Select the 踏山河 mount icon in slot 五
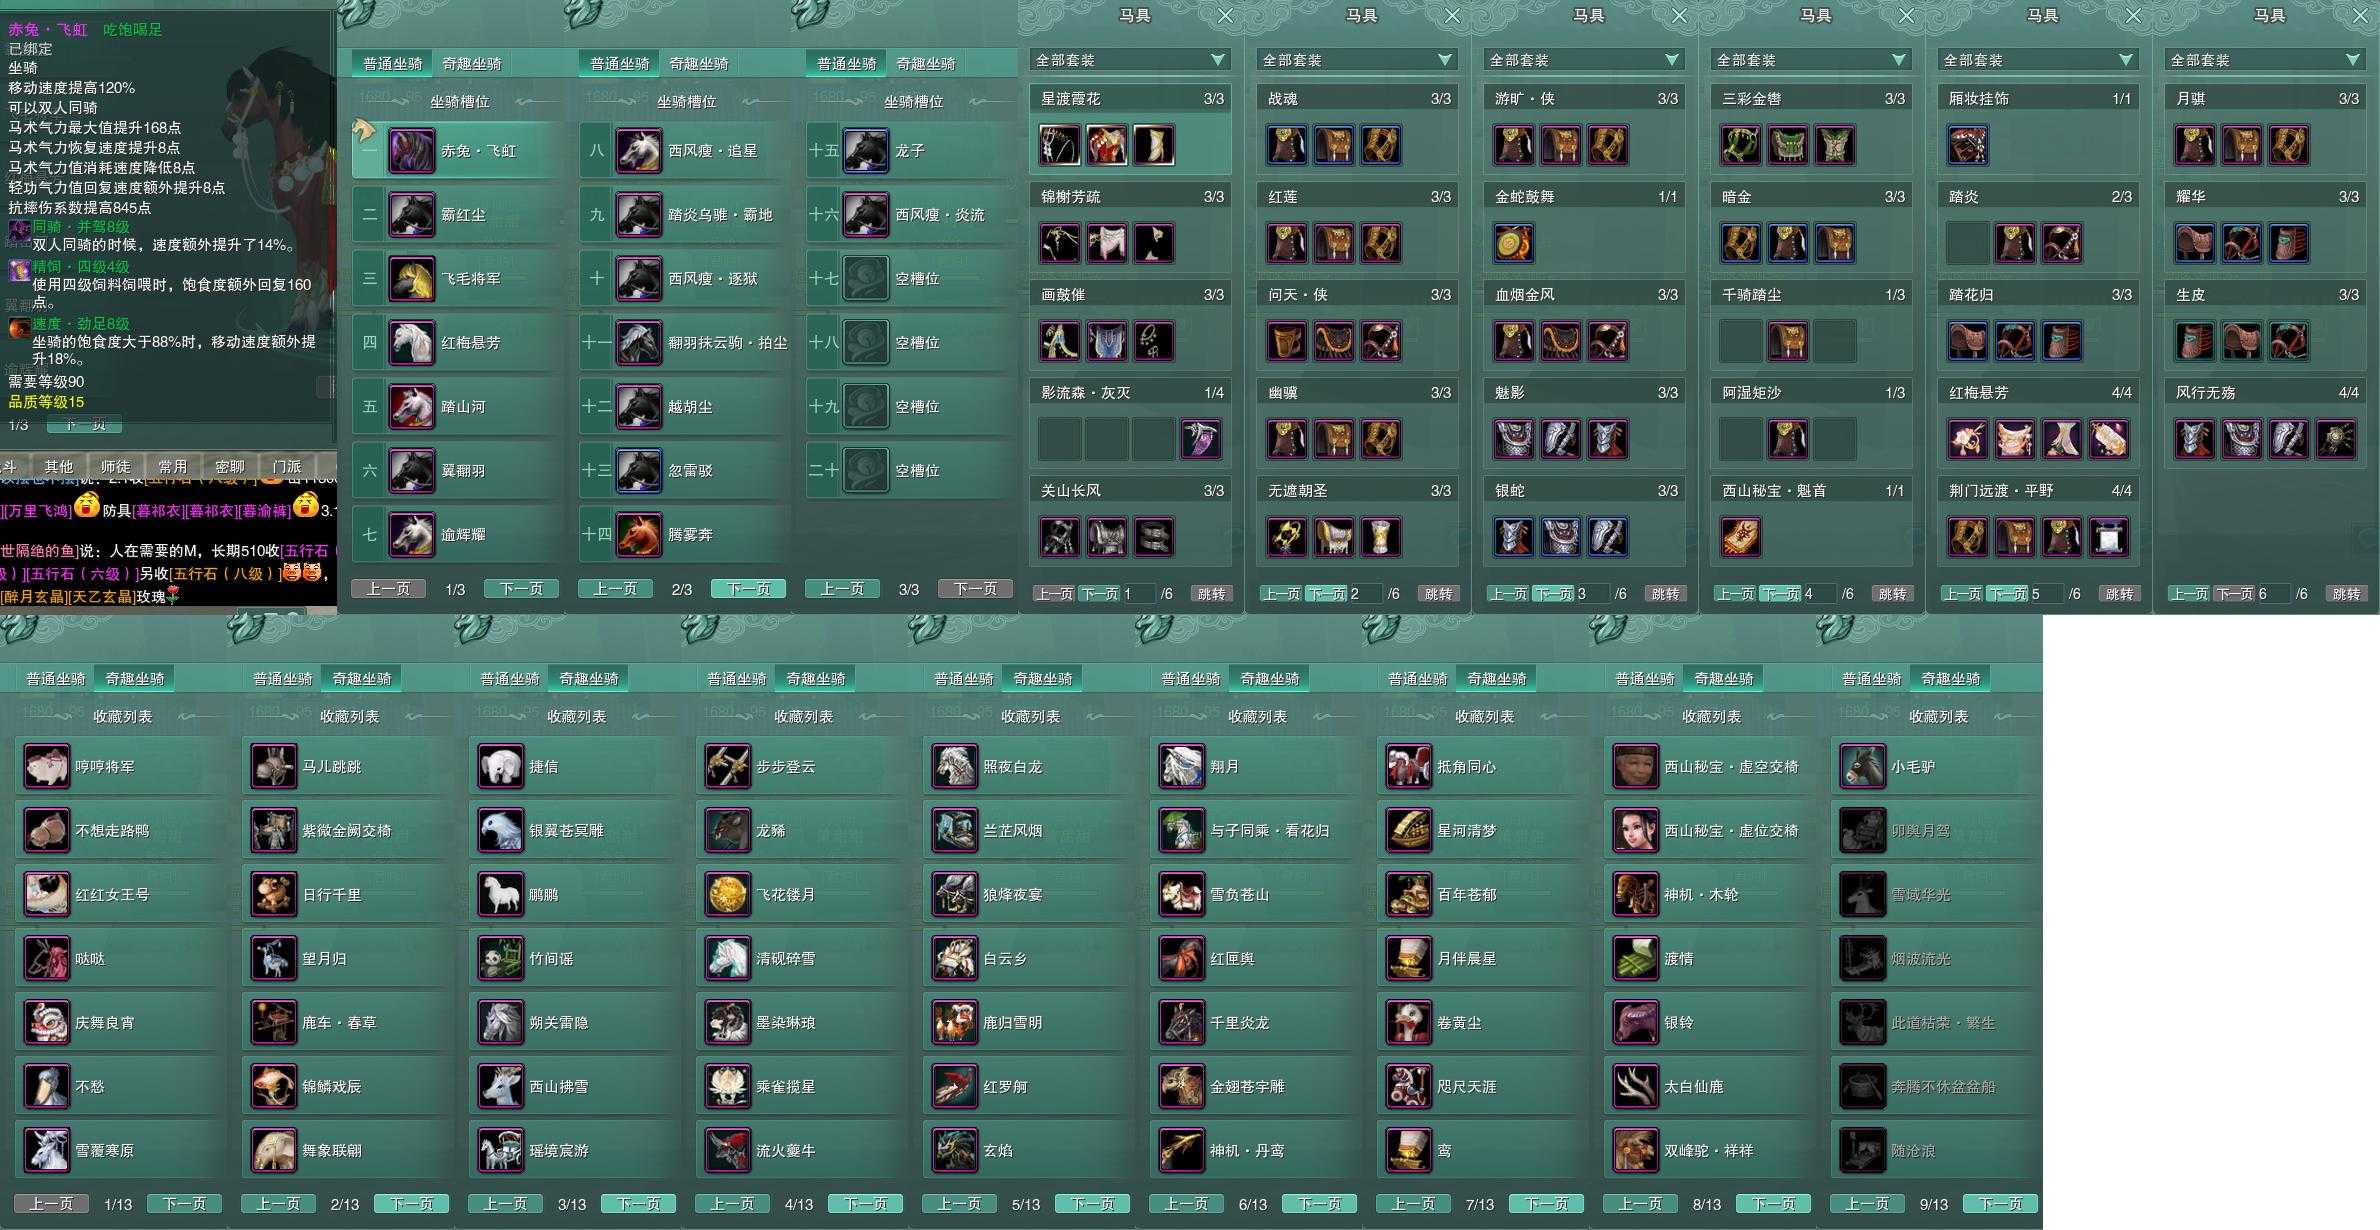Screen dimensions: 2380x1230 point(411,407)
